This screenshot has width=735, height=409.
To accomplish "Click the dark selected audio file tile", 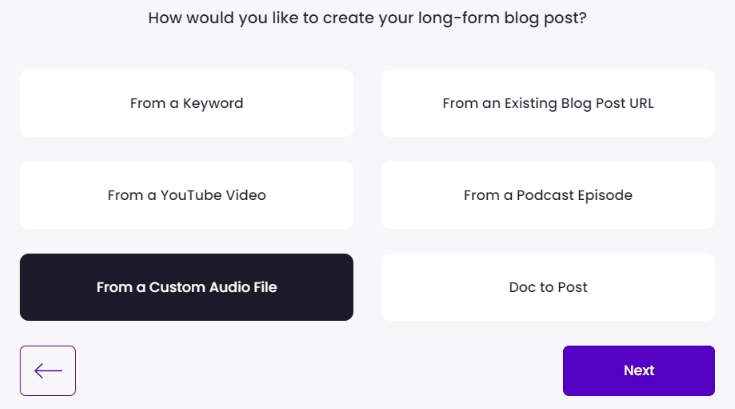I will click(186, 287).
